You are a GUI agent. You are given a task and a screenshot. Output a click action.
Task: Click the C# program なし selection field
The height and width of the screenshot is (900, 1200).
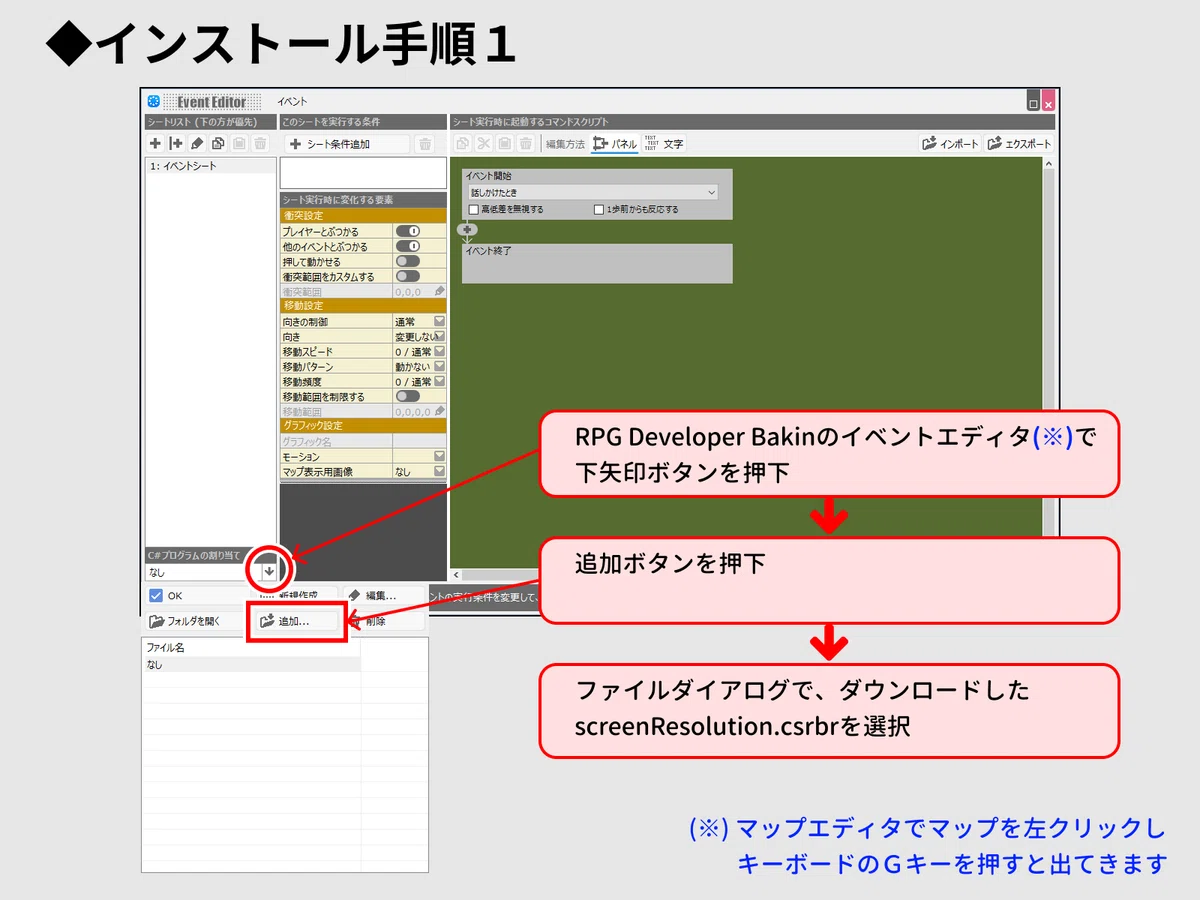pos(202,572)
